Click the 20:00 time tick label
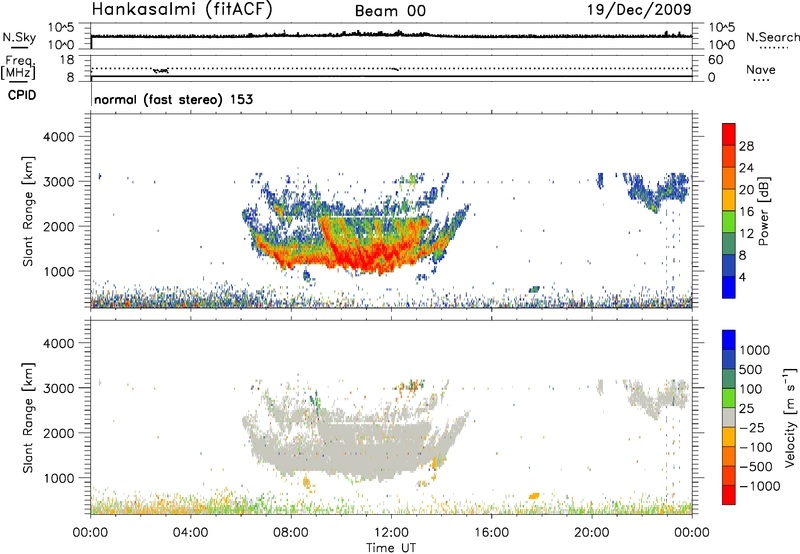Image resolution: width=800 pixels, height=554 pixels. (x=591, y=533)
